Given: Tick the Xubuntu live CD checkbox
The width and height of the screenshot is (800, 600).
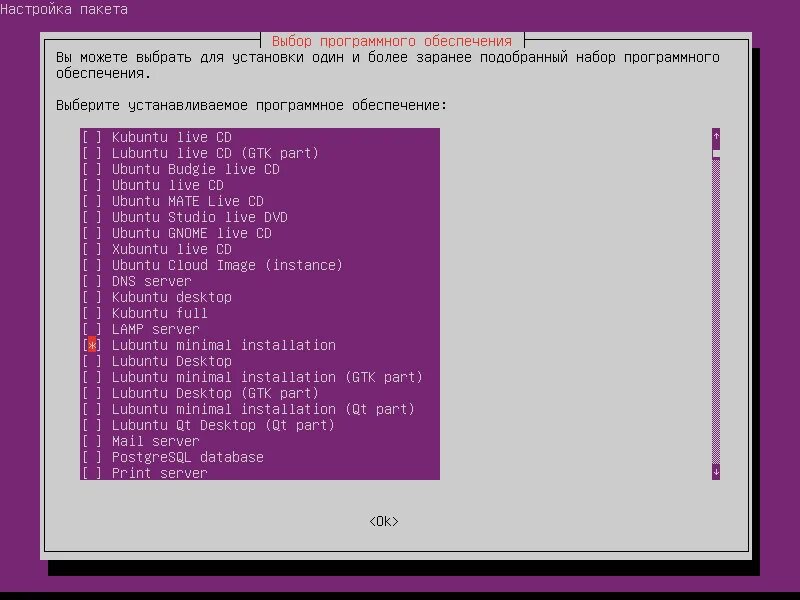Looking at the screenshot, I should 92,249.
